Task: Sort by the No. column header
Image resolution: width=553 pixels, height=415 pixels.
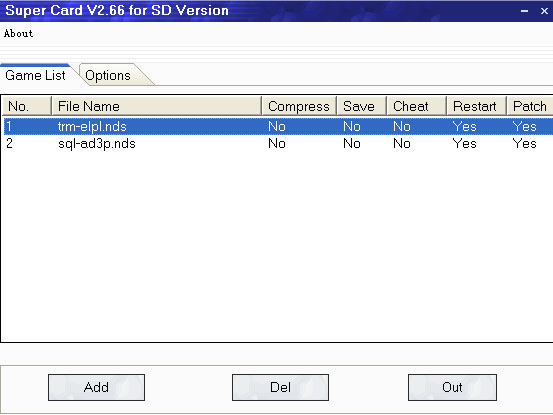Action: tap(27, 106)
